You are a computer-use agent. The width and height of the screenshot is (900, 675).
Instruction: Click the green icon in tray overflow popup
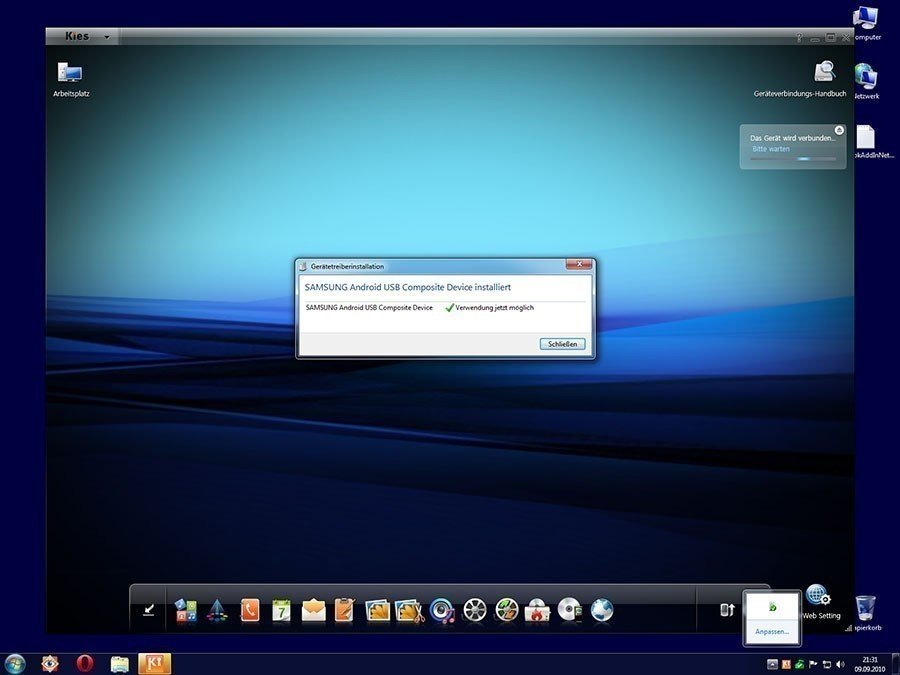coord(773,607)
